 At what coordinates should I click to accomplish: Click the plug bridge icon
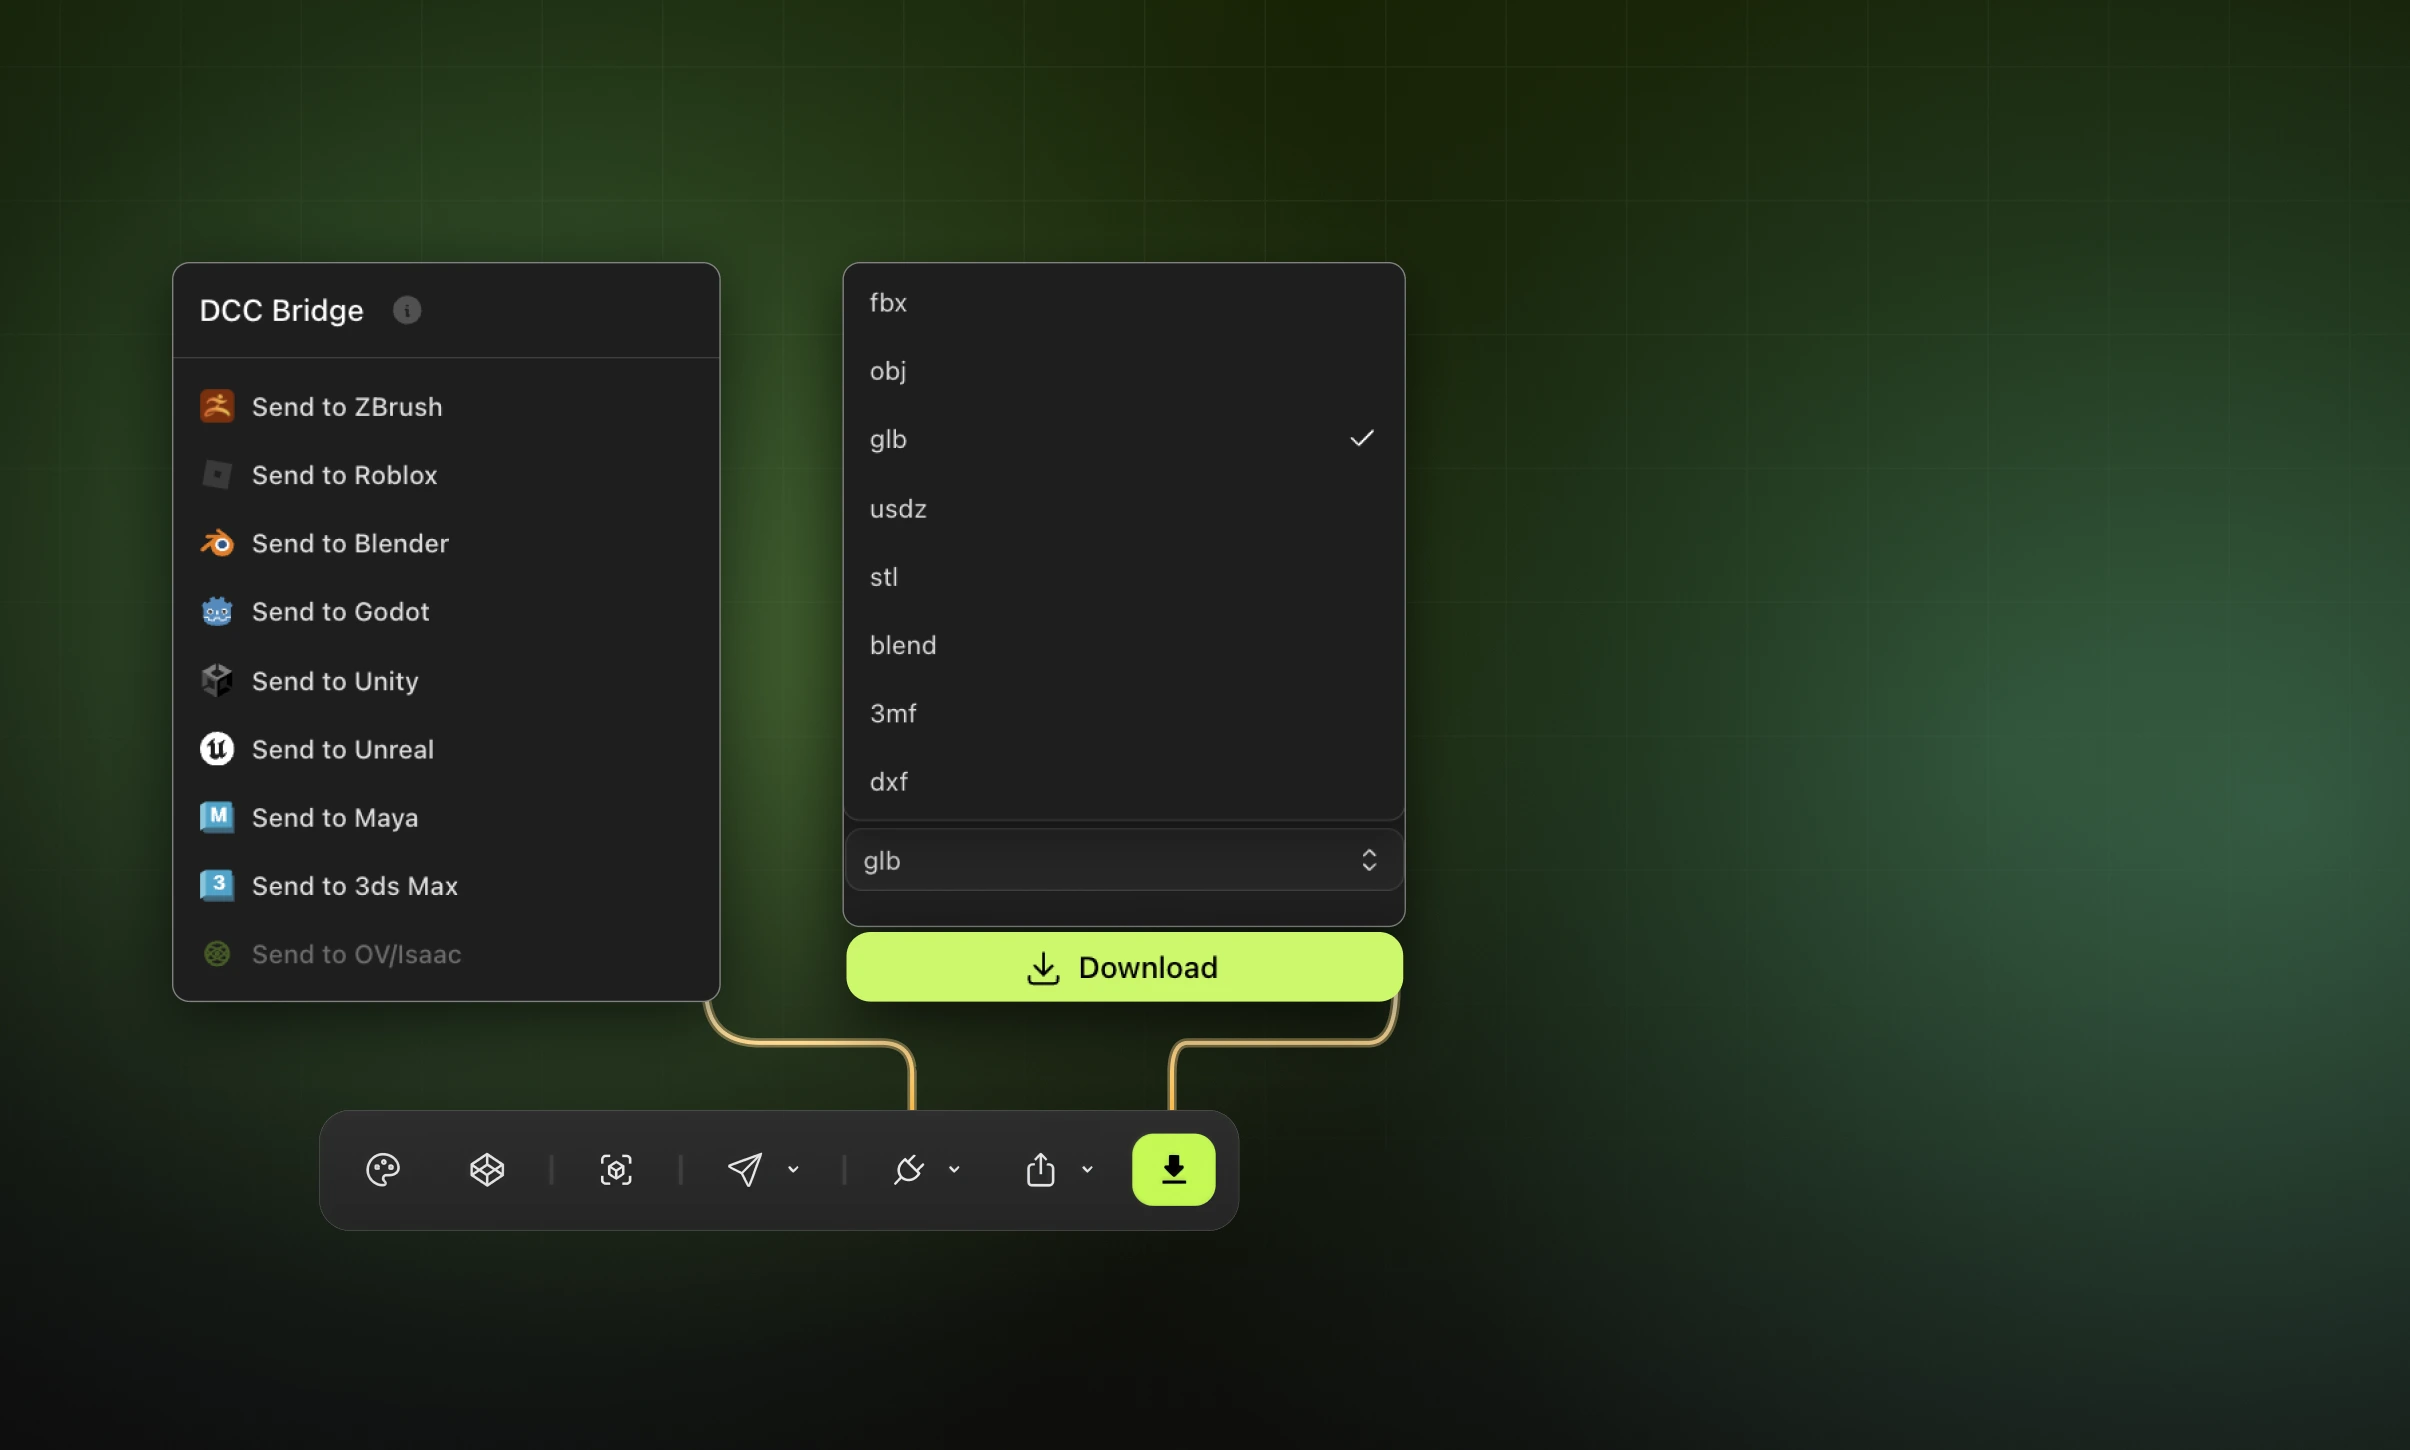(x=908, y=1169)
